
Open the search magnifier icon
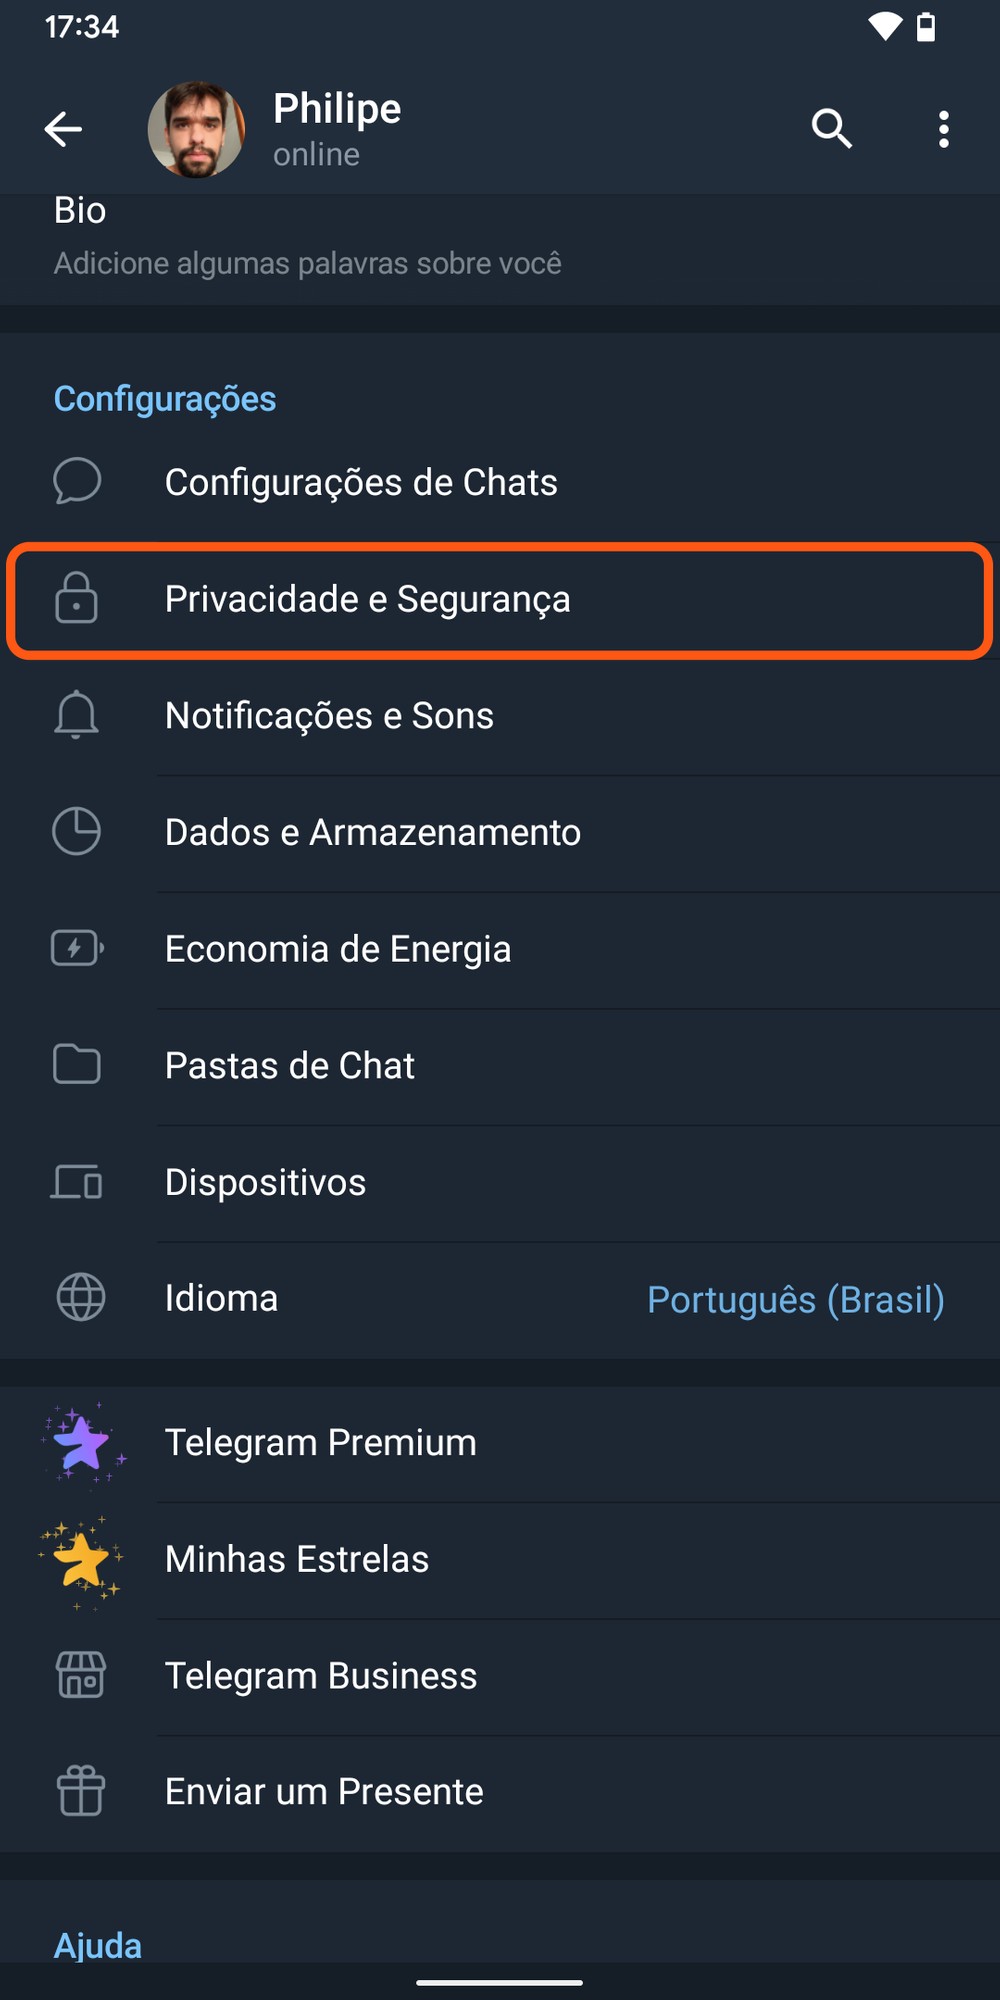click(831, 129)
